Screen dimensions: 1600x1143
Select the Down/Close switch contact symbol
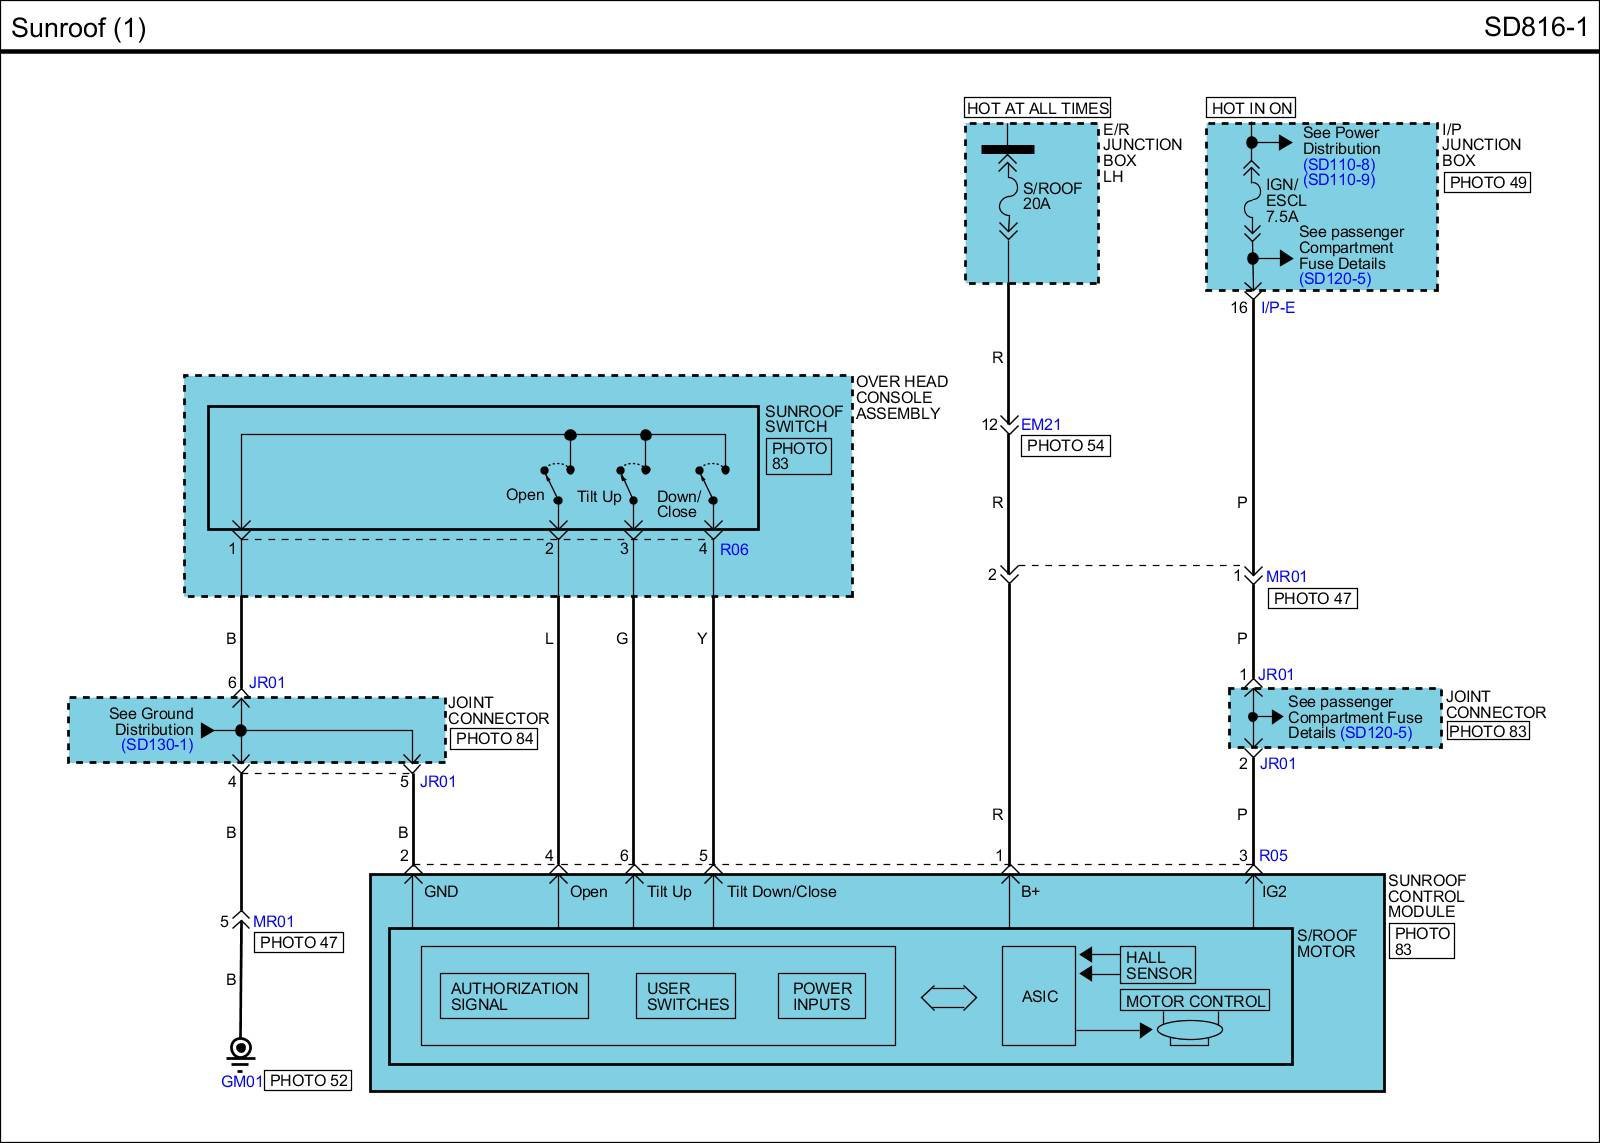(710, 485)
